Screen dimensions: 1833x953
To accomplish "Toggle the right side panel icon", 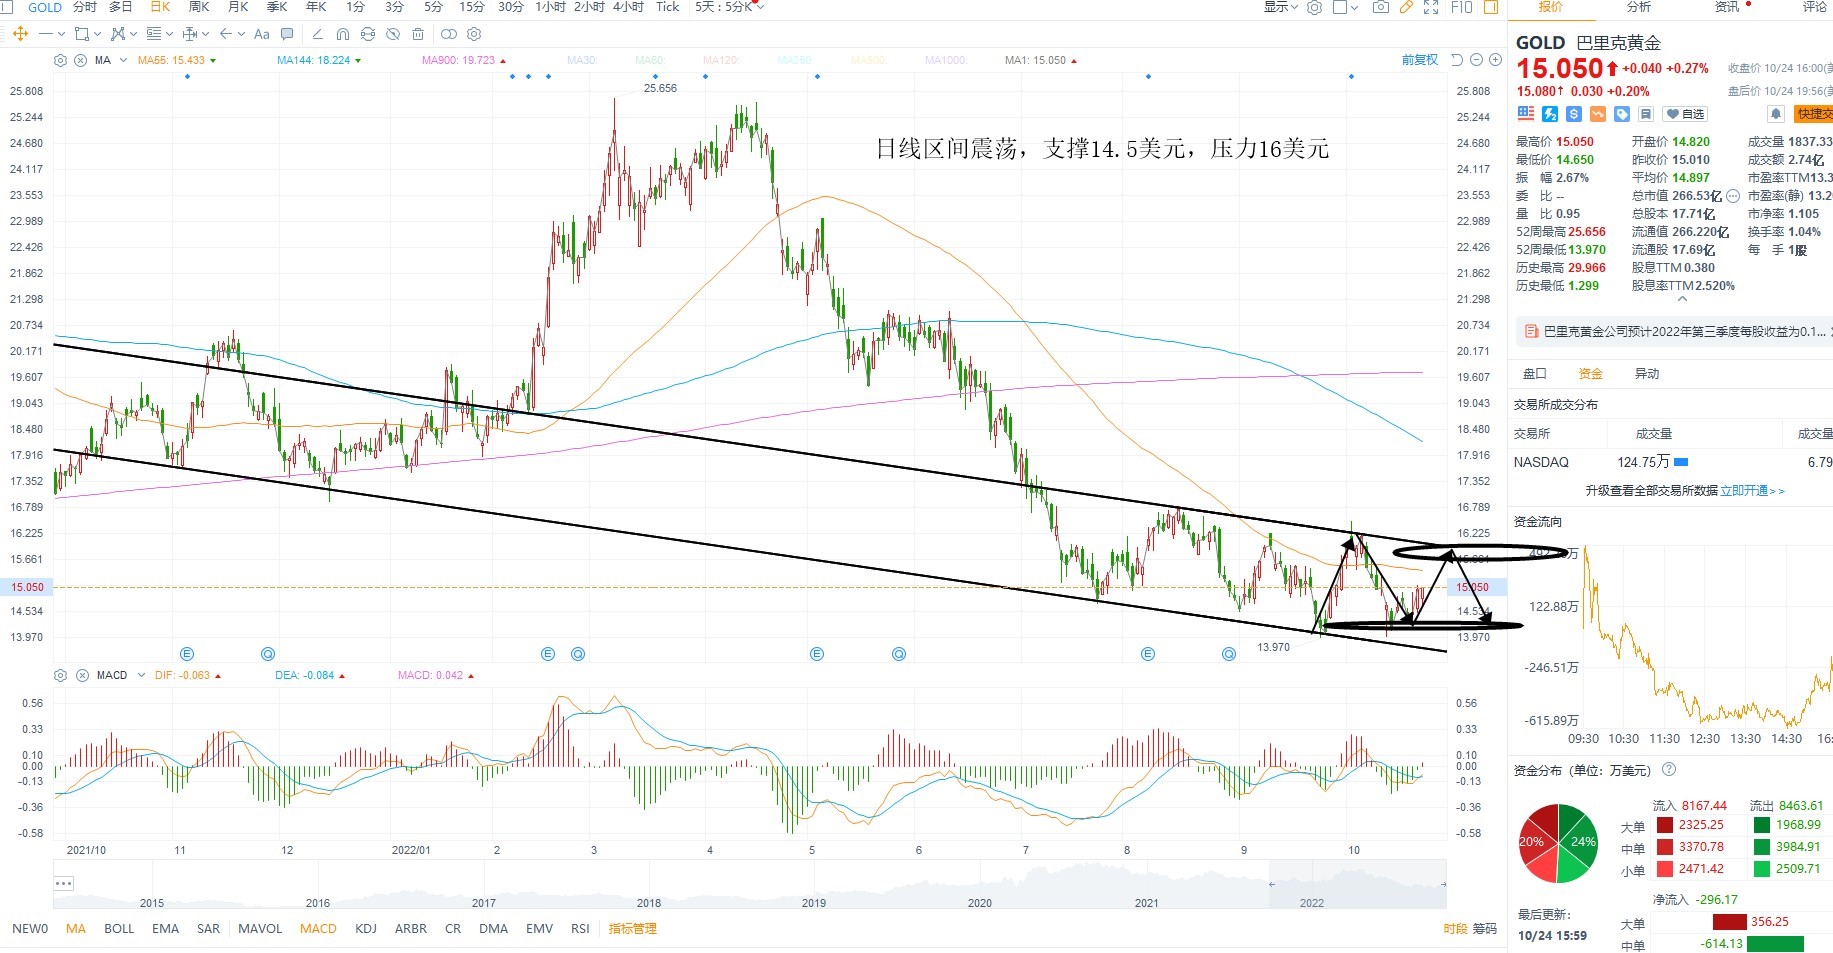I will 1490,7.
